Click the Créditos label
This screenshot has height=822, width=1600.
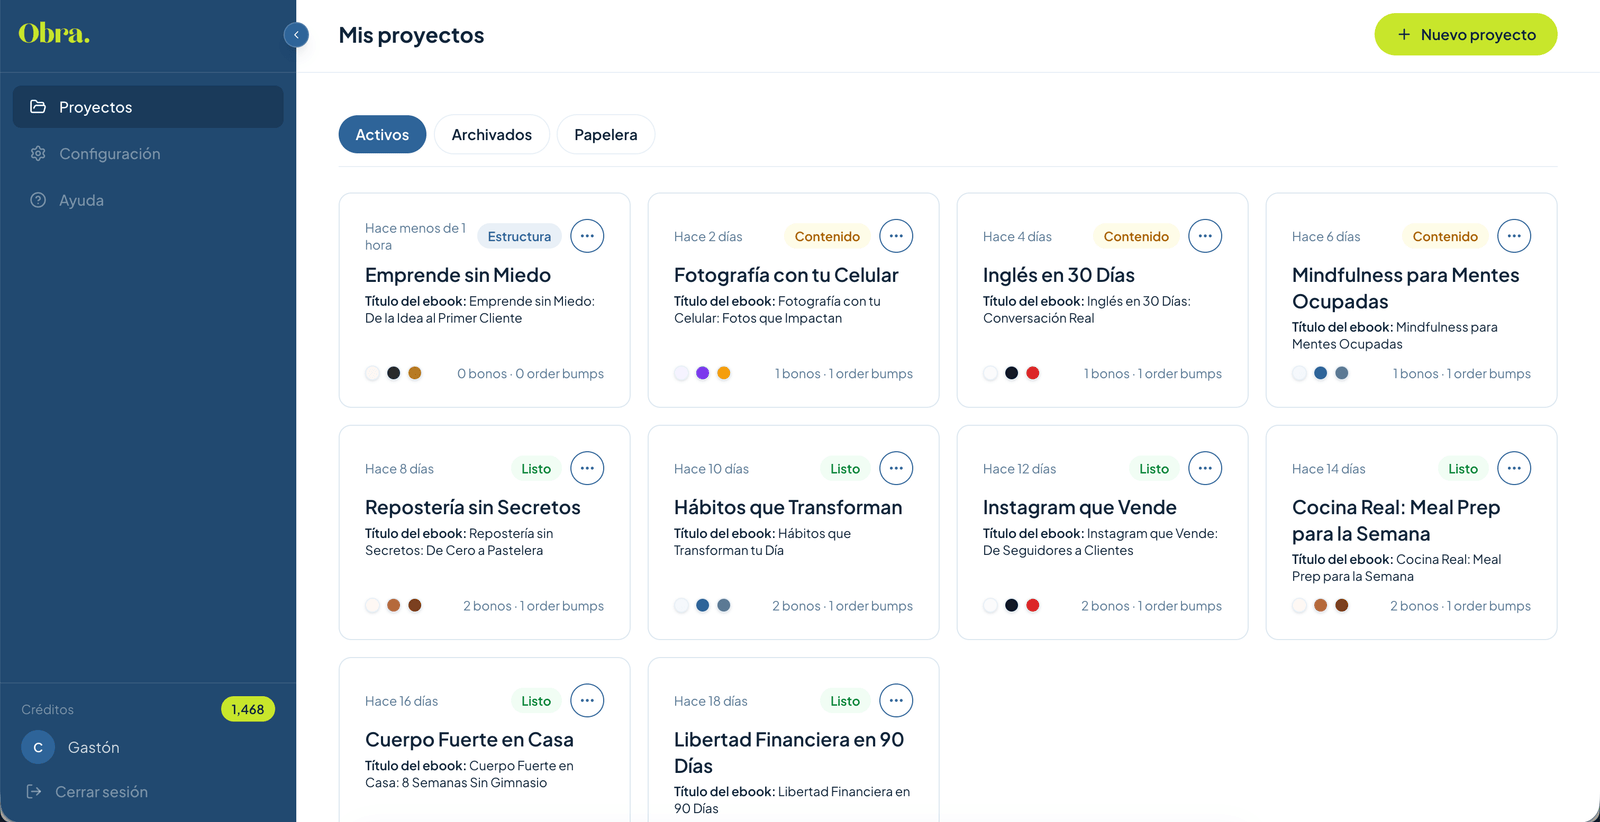pyautogui.click(x=48, y=709)
